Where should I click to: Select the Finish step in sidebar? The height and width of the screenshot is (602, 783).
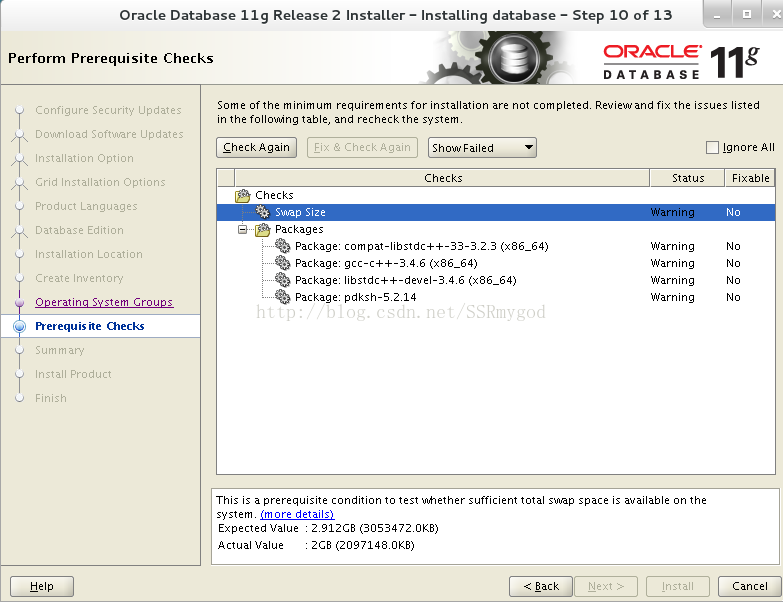[x=50, y=398]
